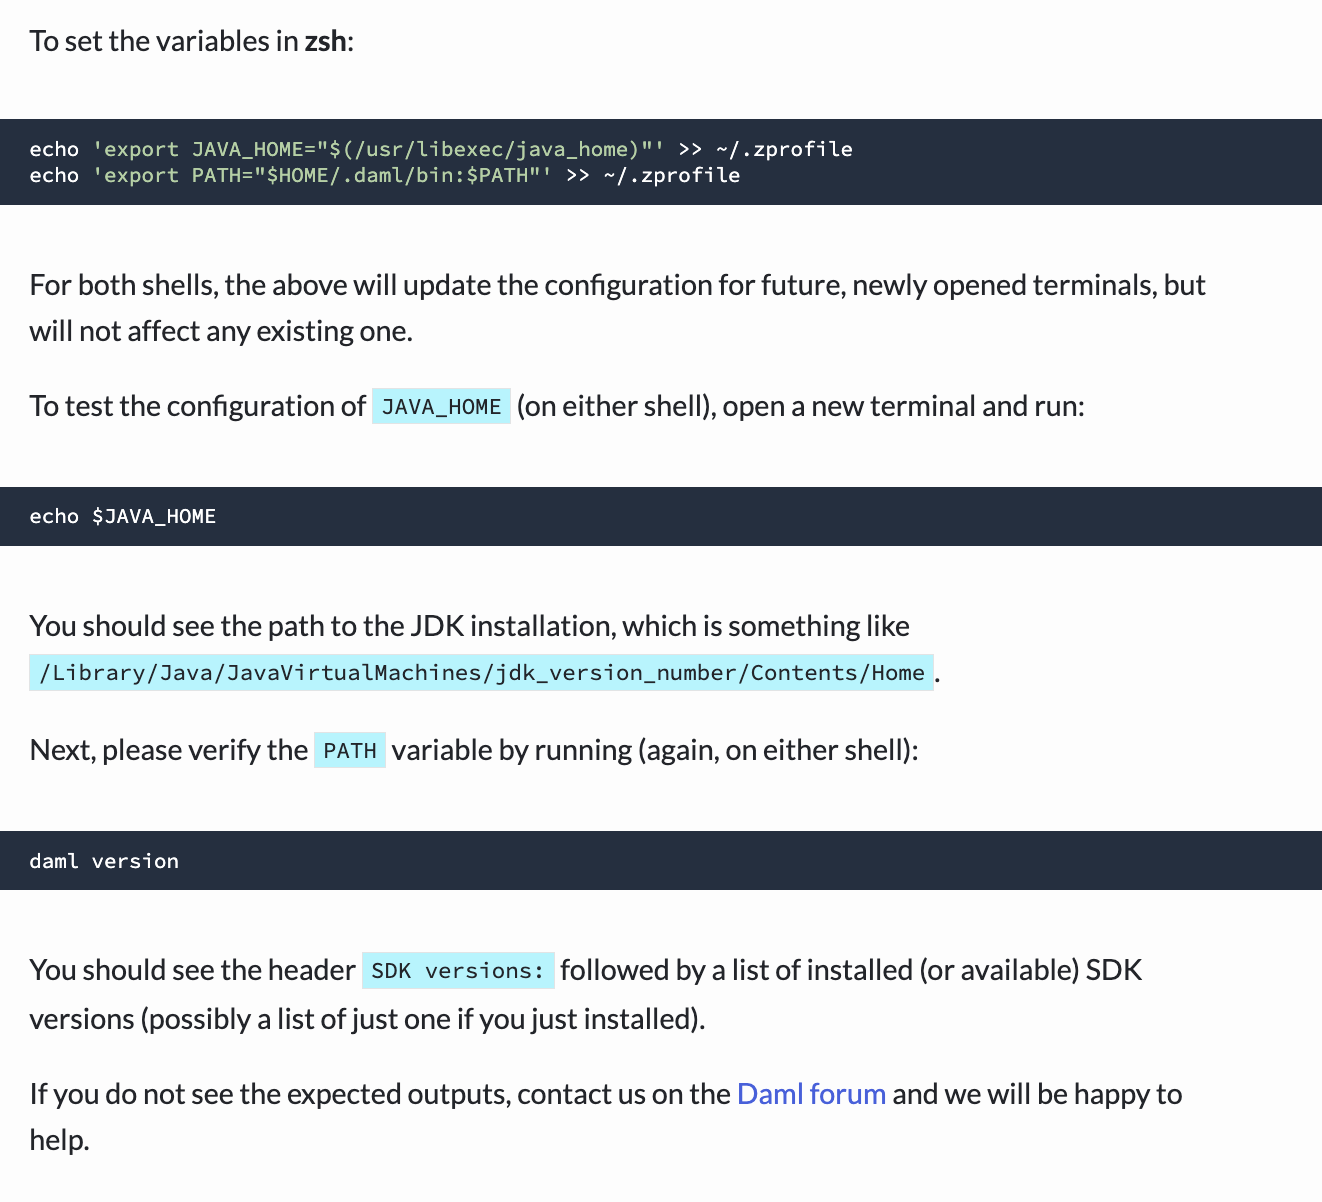Click the highlighted JAVA_HOME inline code

coord(441,407)
